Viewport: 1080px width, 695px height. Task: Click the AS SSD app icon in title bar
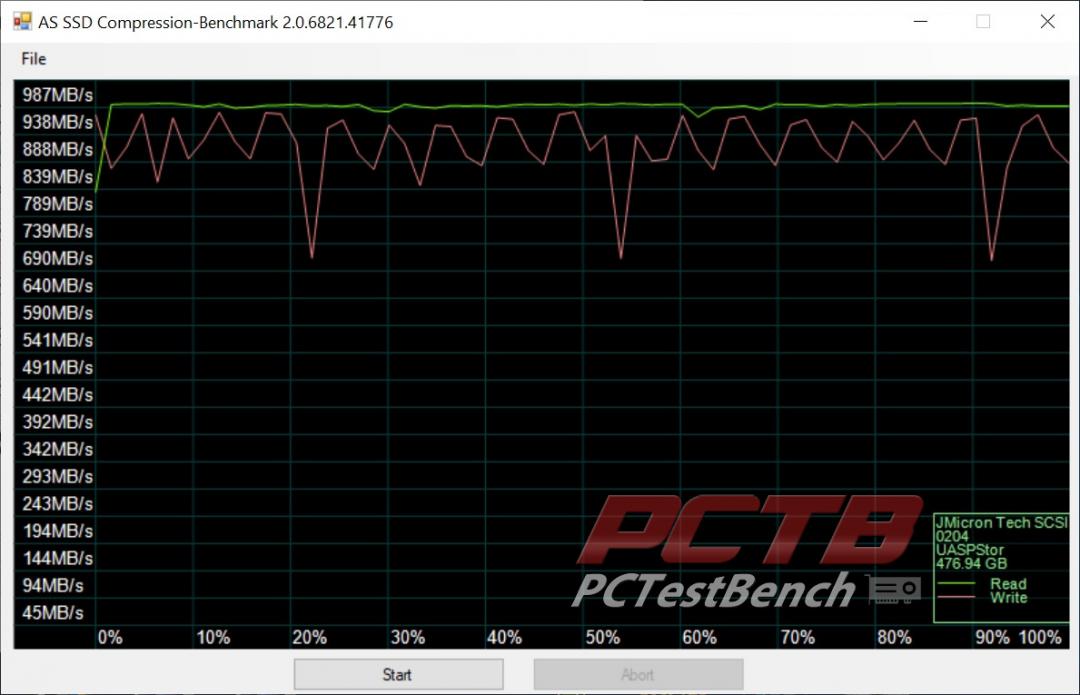point(22,21)
